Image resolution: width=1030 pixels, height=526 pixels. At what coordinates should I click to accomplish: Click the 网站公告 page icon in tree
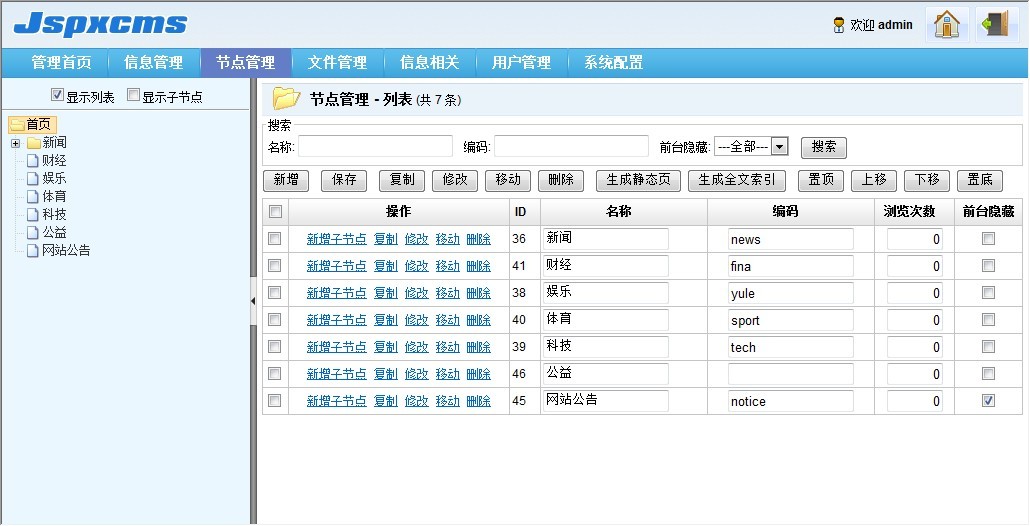coord(33,251)
